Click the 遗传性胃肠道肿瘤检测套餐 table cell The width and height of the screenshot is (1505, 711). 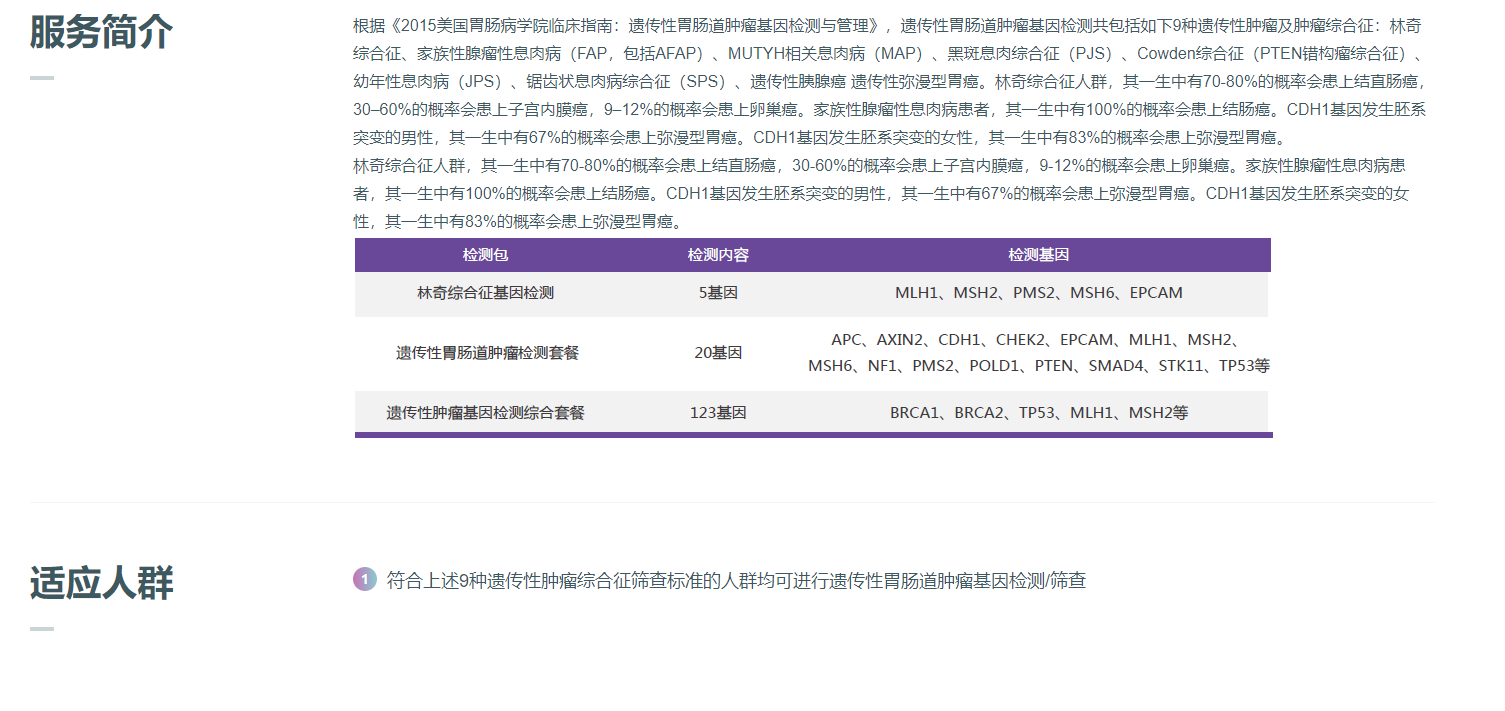pos(486,353)
